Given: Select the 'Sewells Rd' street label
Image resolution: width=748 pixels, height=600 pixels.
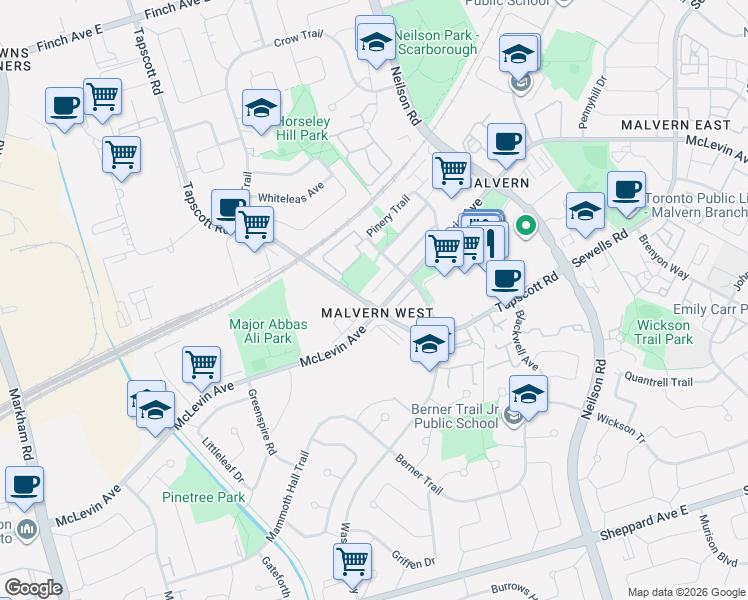Looking at the screenshot, I should (599, 248).
